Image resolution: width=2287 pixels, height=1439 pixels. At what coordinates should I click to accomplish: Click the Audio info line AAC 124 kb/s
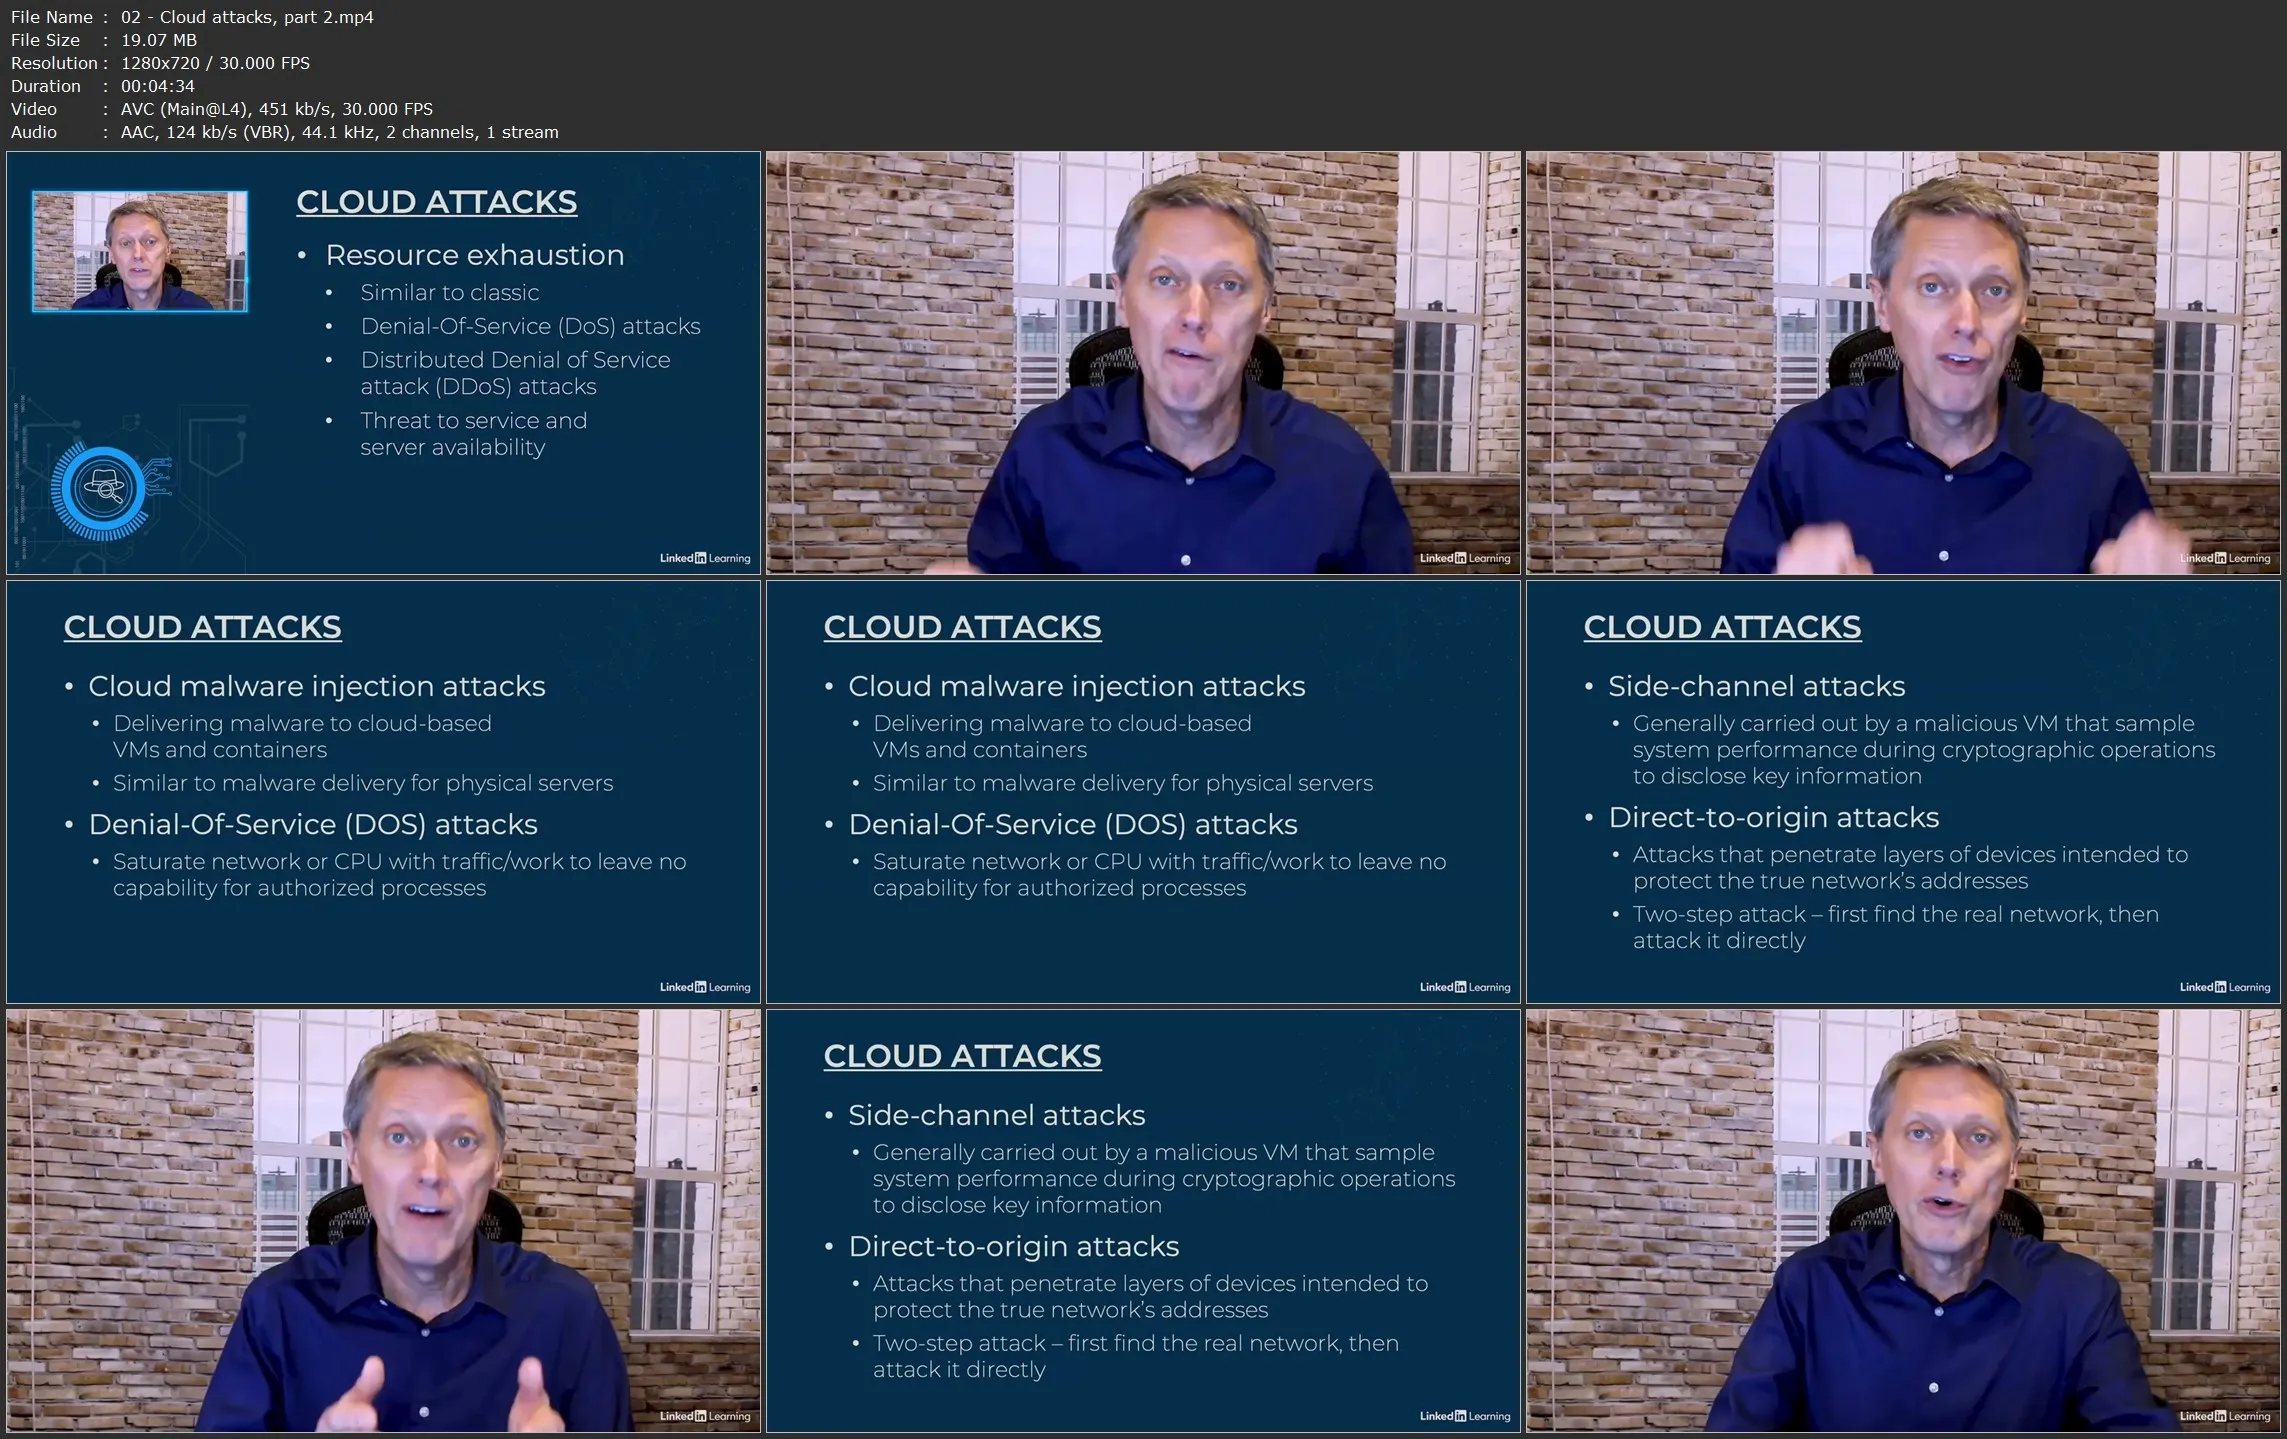click(339, 132)
